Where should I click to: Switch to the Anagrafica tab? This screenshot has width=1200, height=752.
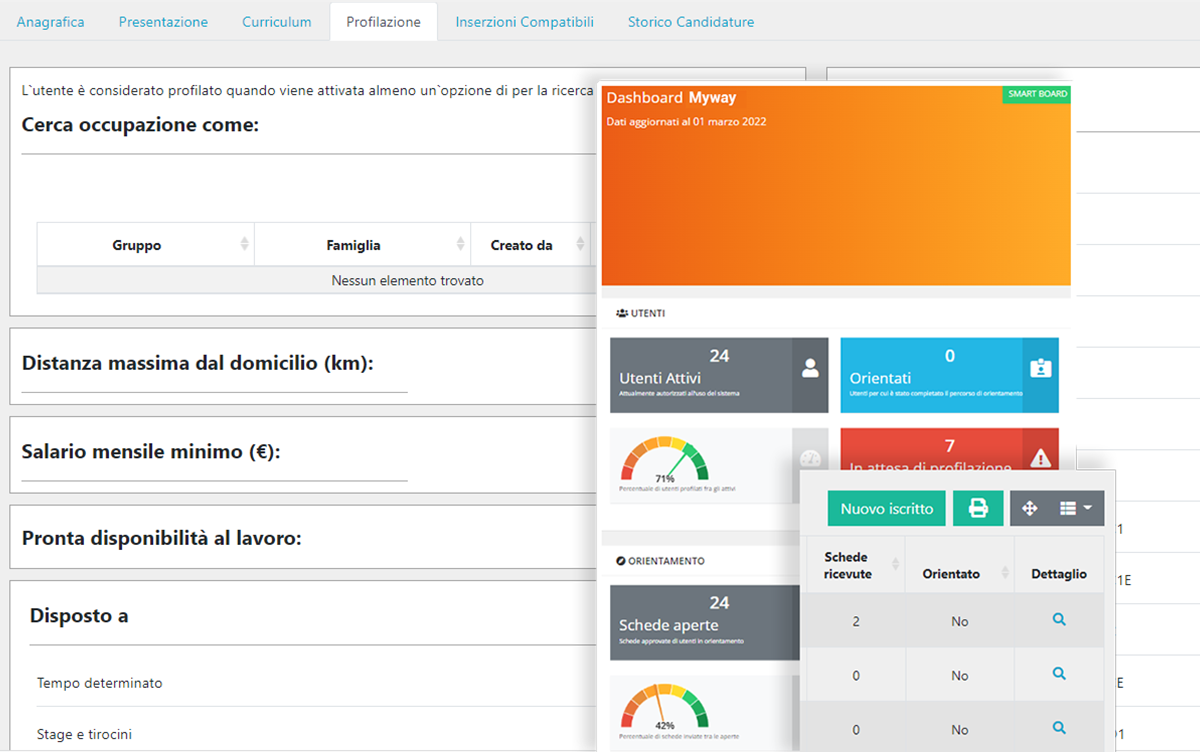point(51,21)
